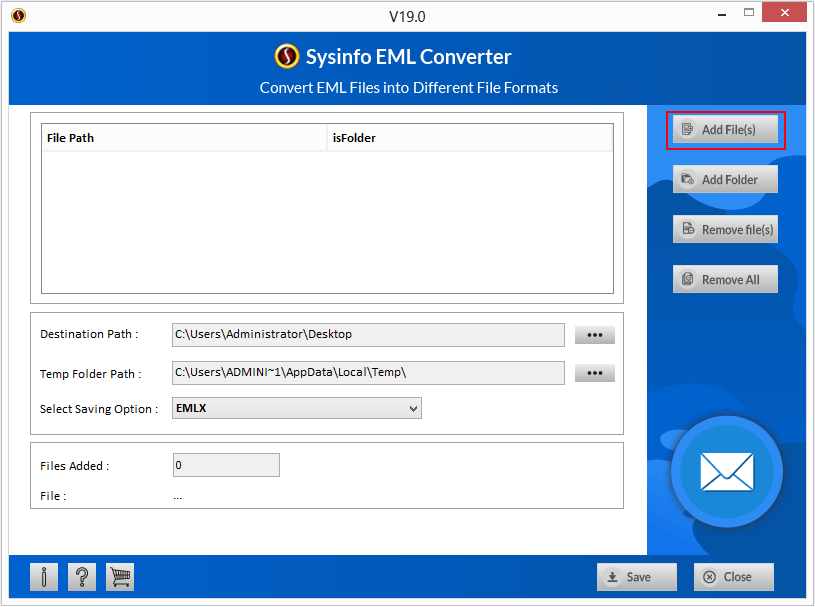Click the Add Folder button
815x607 pixels.
click(725, 179)
